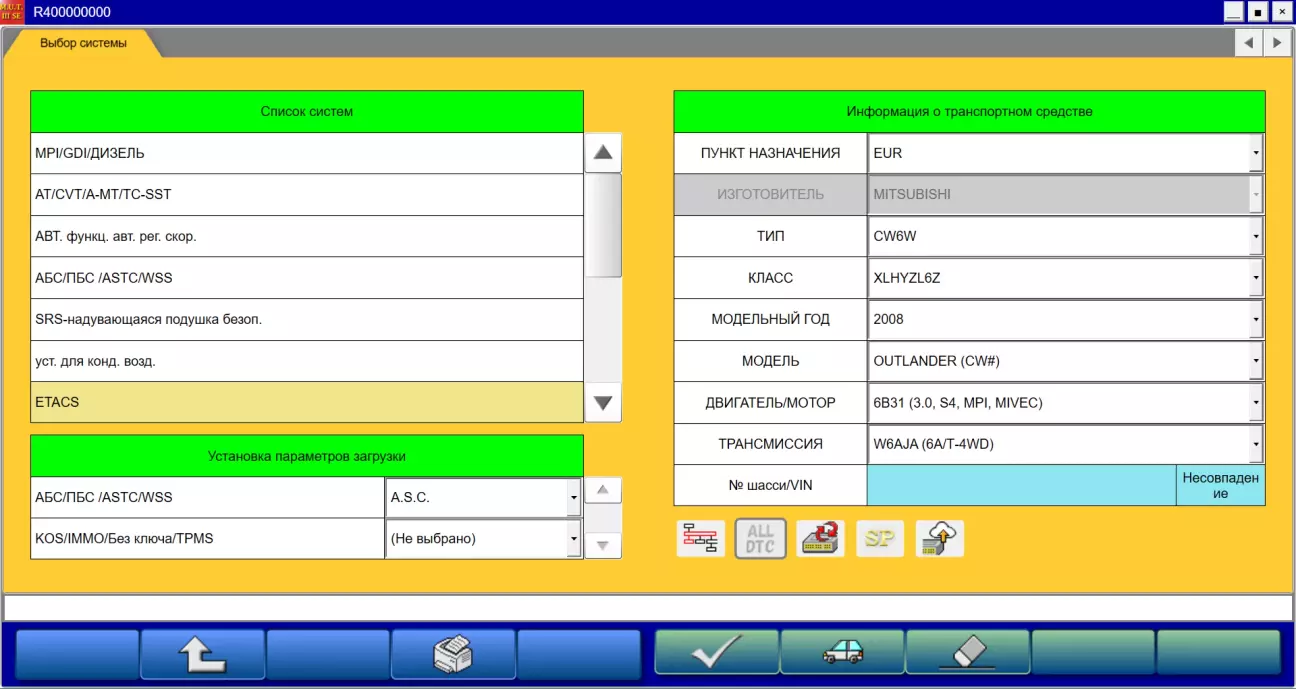The width and height of the screenshot is (1296, 689).
Task: Click the SP special function icon
Action: tap(880, 538)
